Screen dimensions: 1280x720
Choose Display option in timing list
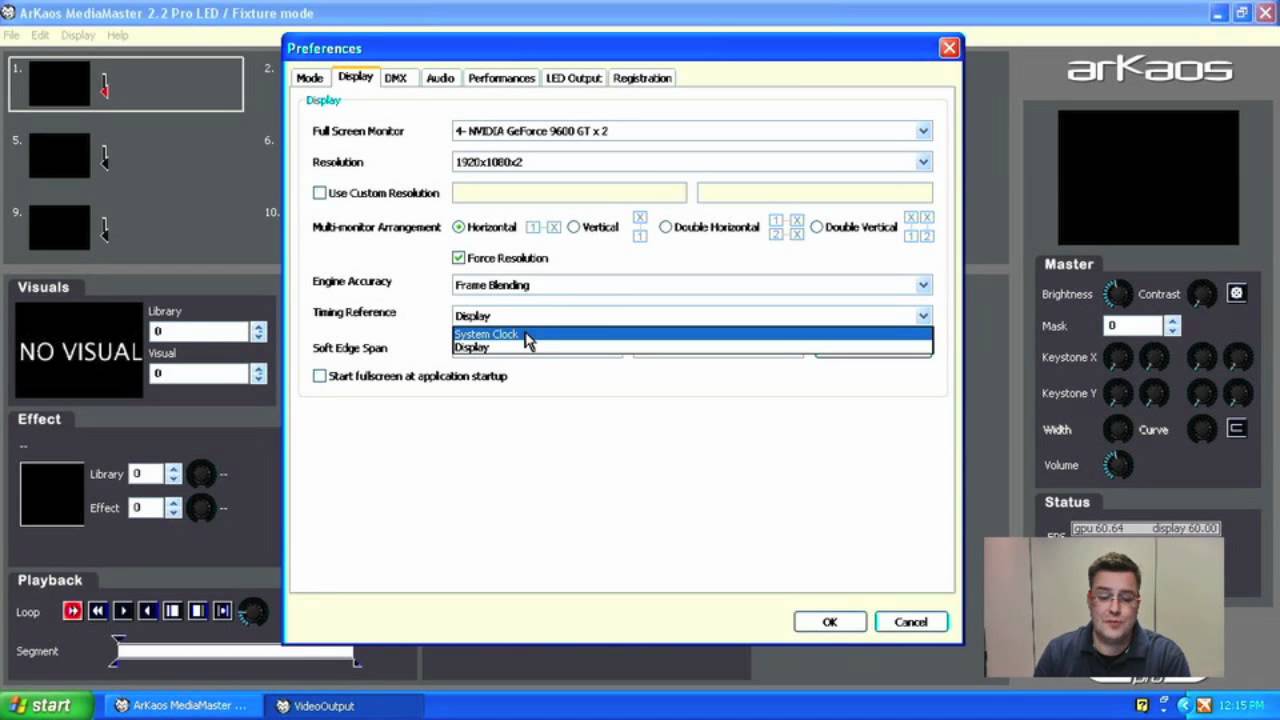(692, 347)
